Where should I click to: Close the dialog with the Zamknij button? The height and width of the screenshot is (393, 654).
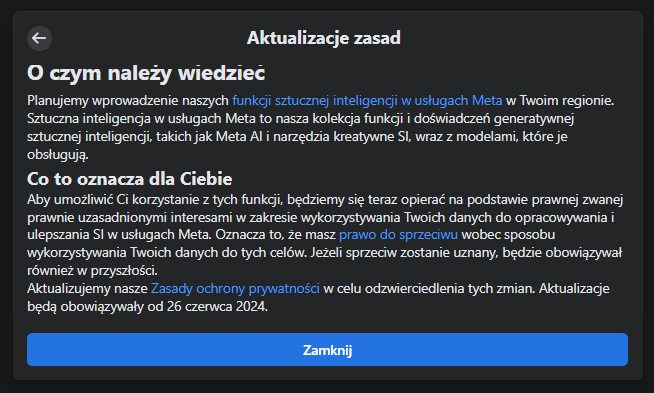coord(327,350)
